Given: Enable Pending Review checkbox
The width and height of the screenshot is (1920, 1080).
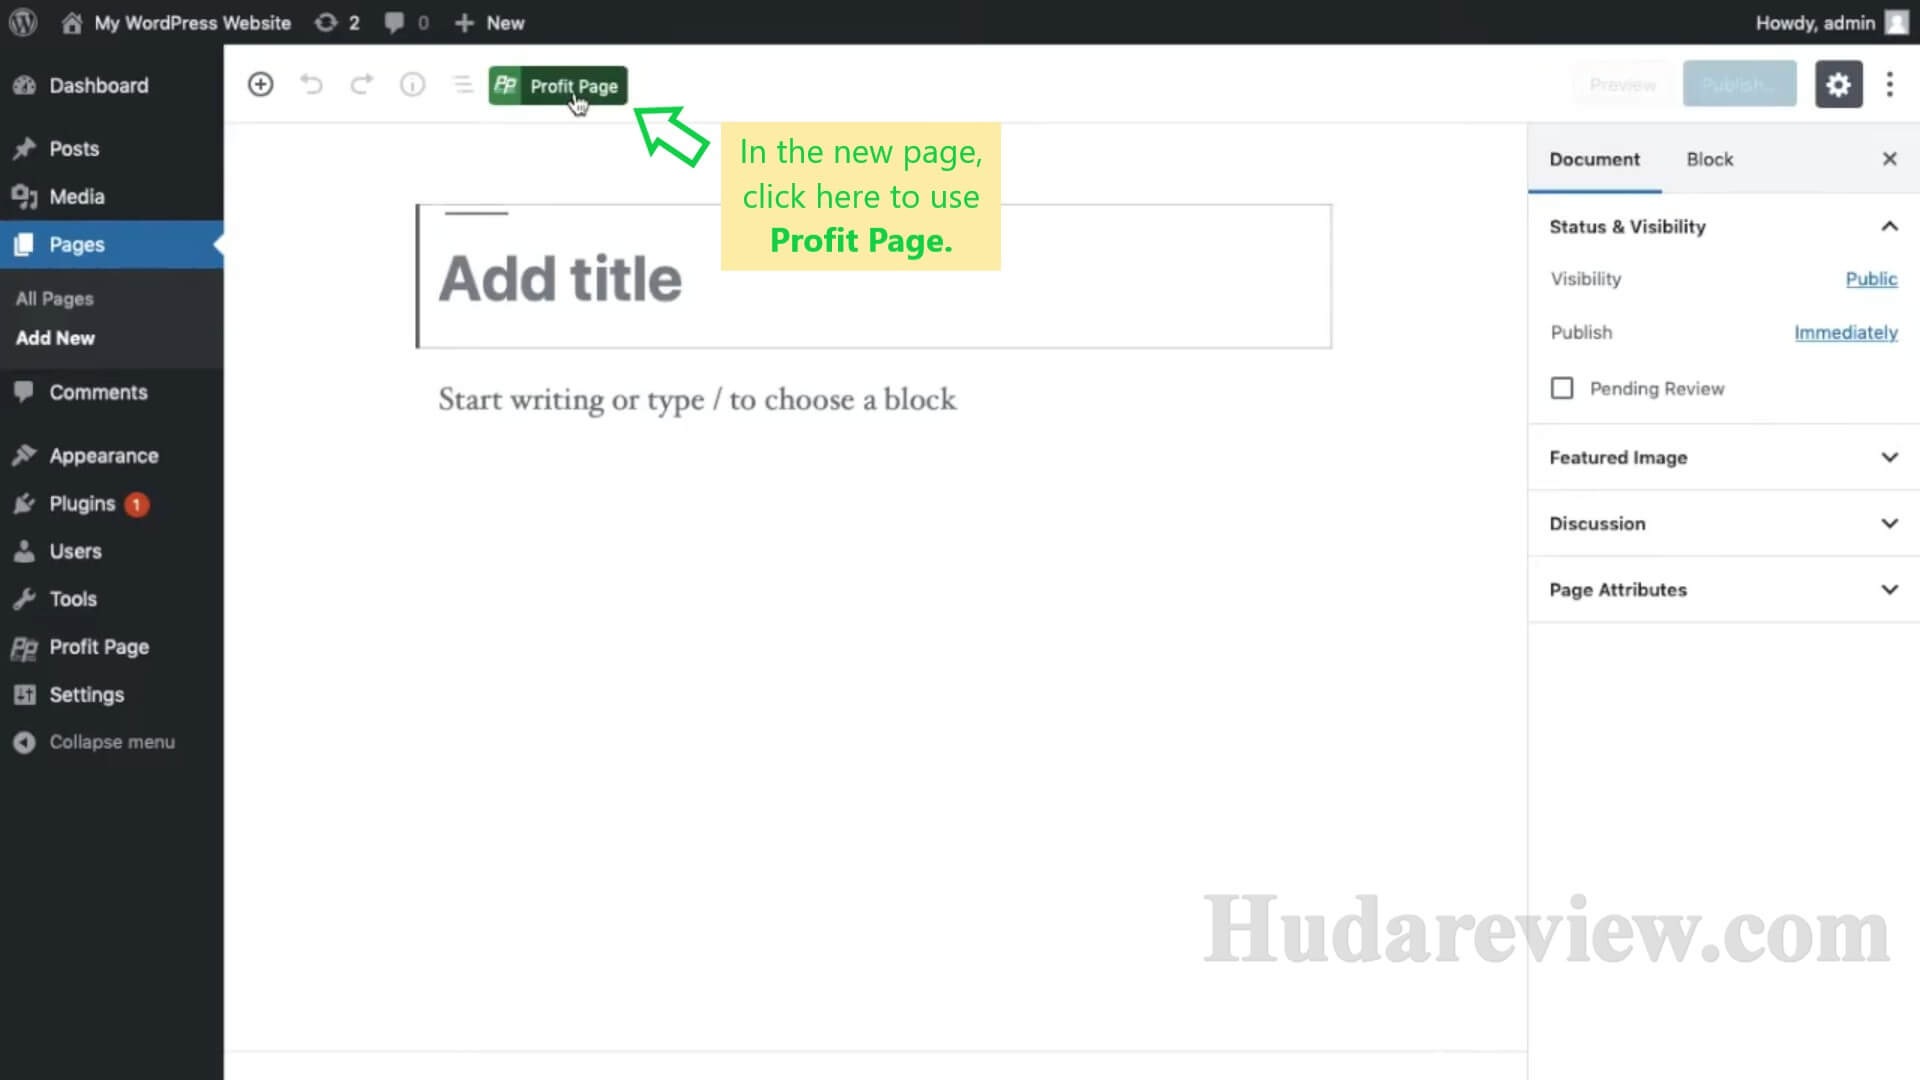Looking at the screenshot, I should tap(1561, 388).
